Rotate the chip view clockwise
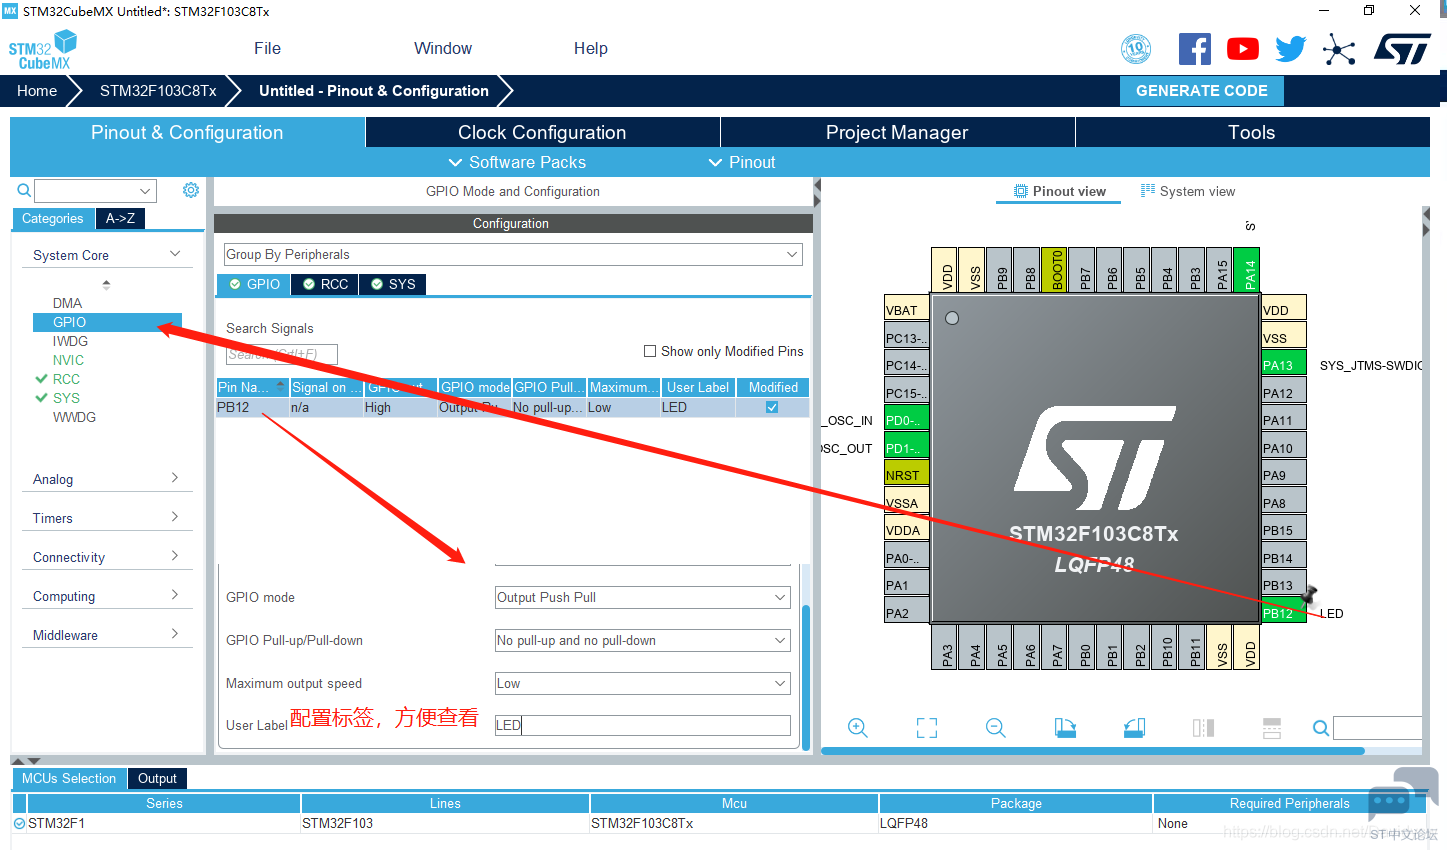The image size is (1447, 850). 1065,728
